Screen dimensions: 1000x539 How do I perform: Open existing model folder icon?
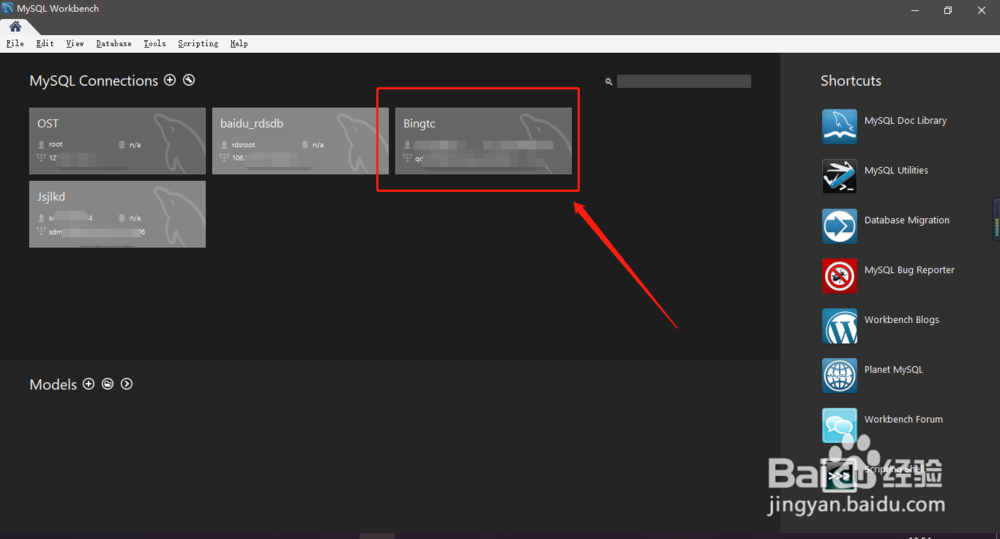pyautogui.click(x=108, y=384)
